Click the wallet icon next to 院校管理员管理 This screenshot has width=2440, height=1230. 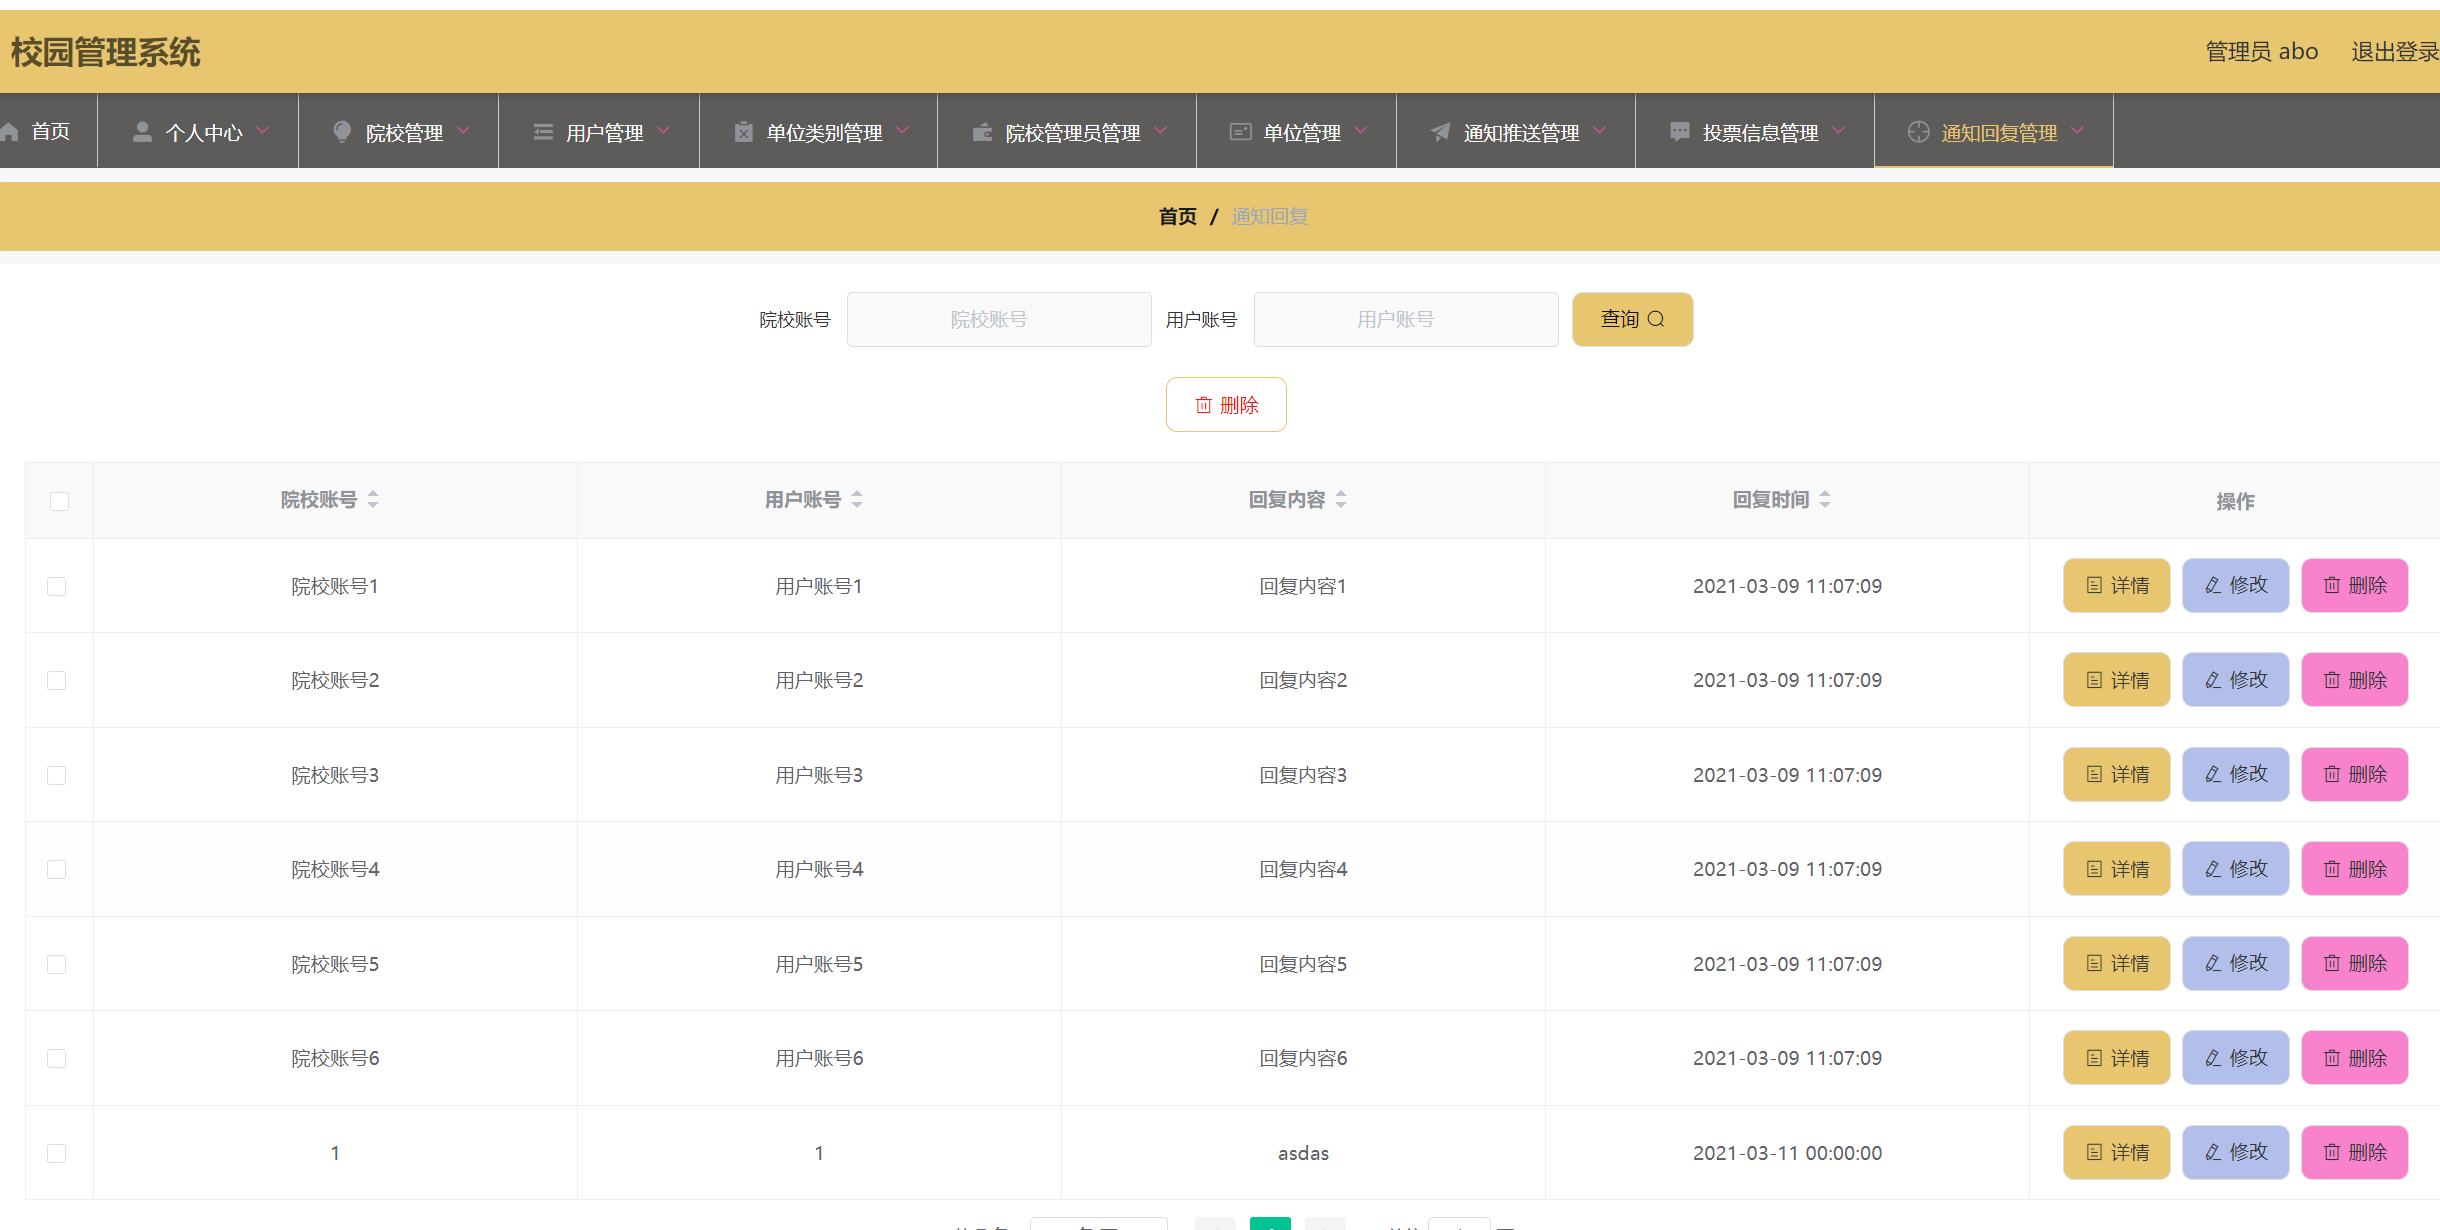(982, 132)
